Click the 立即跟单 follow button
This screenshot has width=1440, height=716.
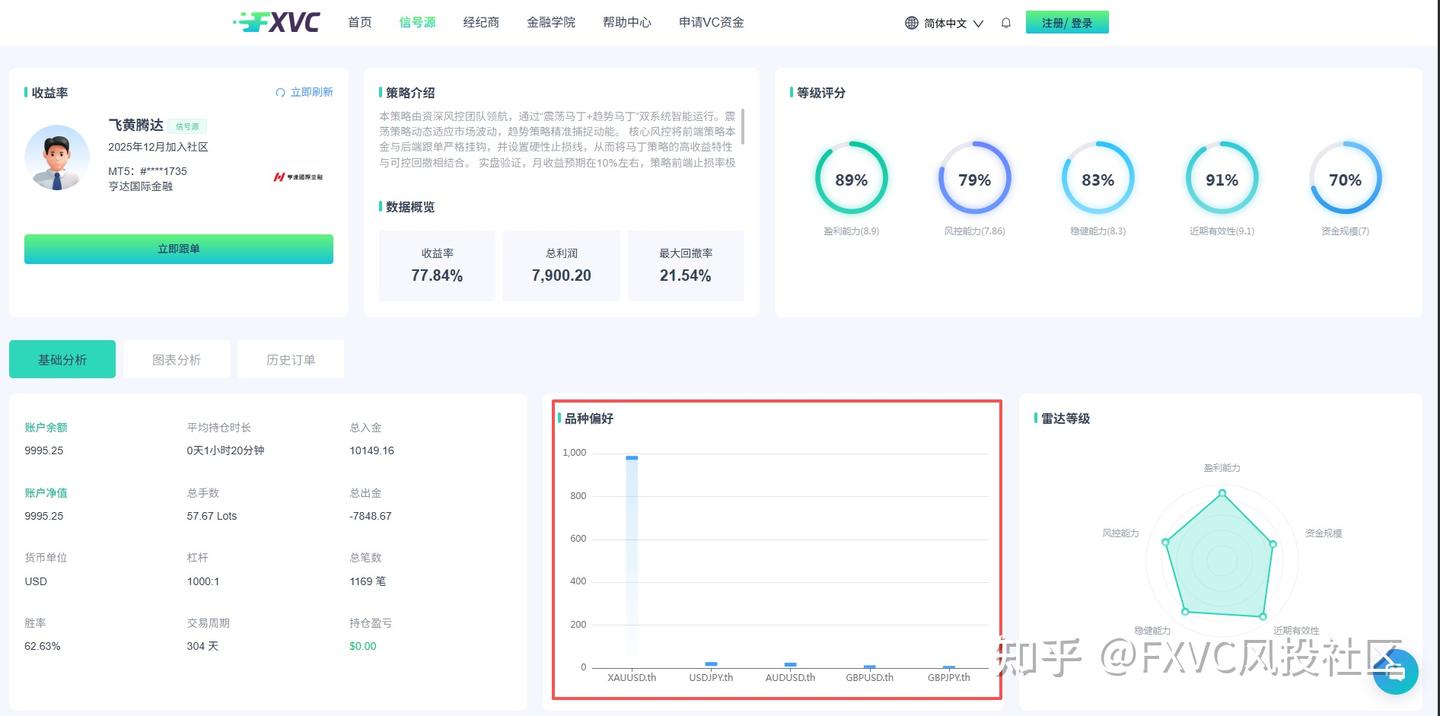178,248
